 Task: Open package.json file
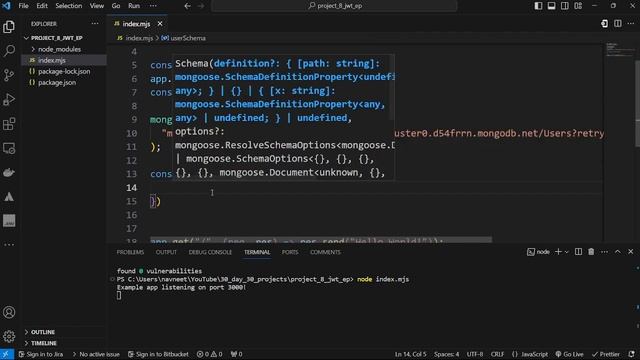pyautogui.click(x=57, y=82)
